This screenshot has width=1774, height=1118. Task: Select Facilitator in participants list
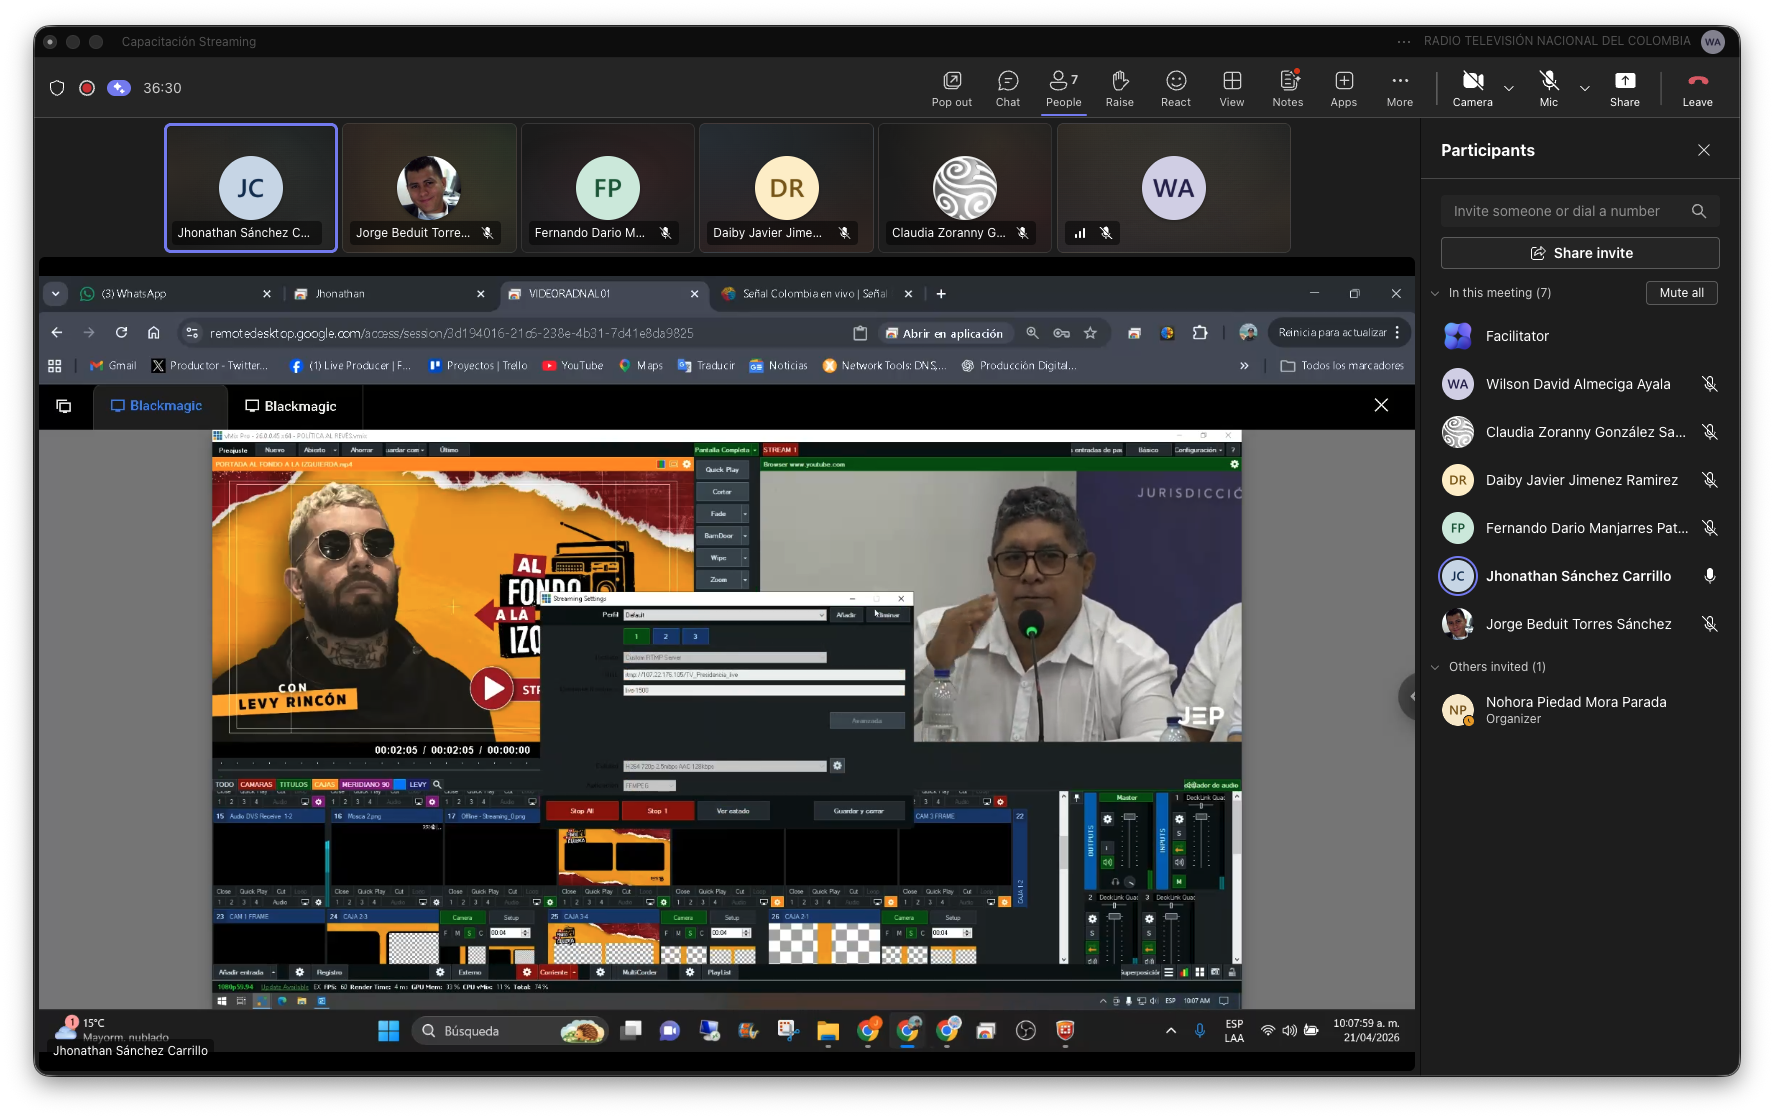point(1580,336)
